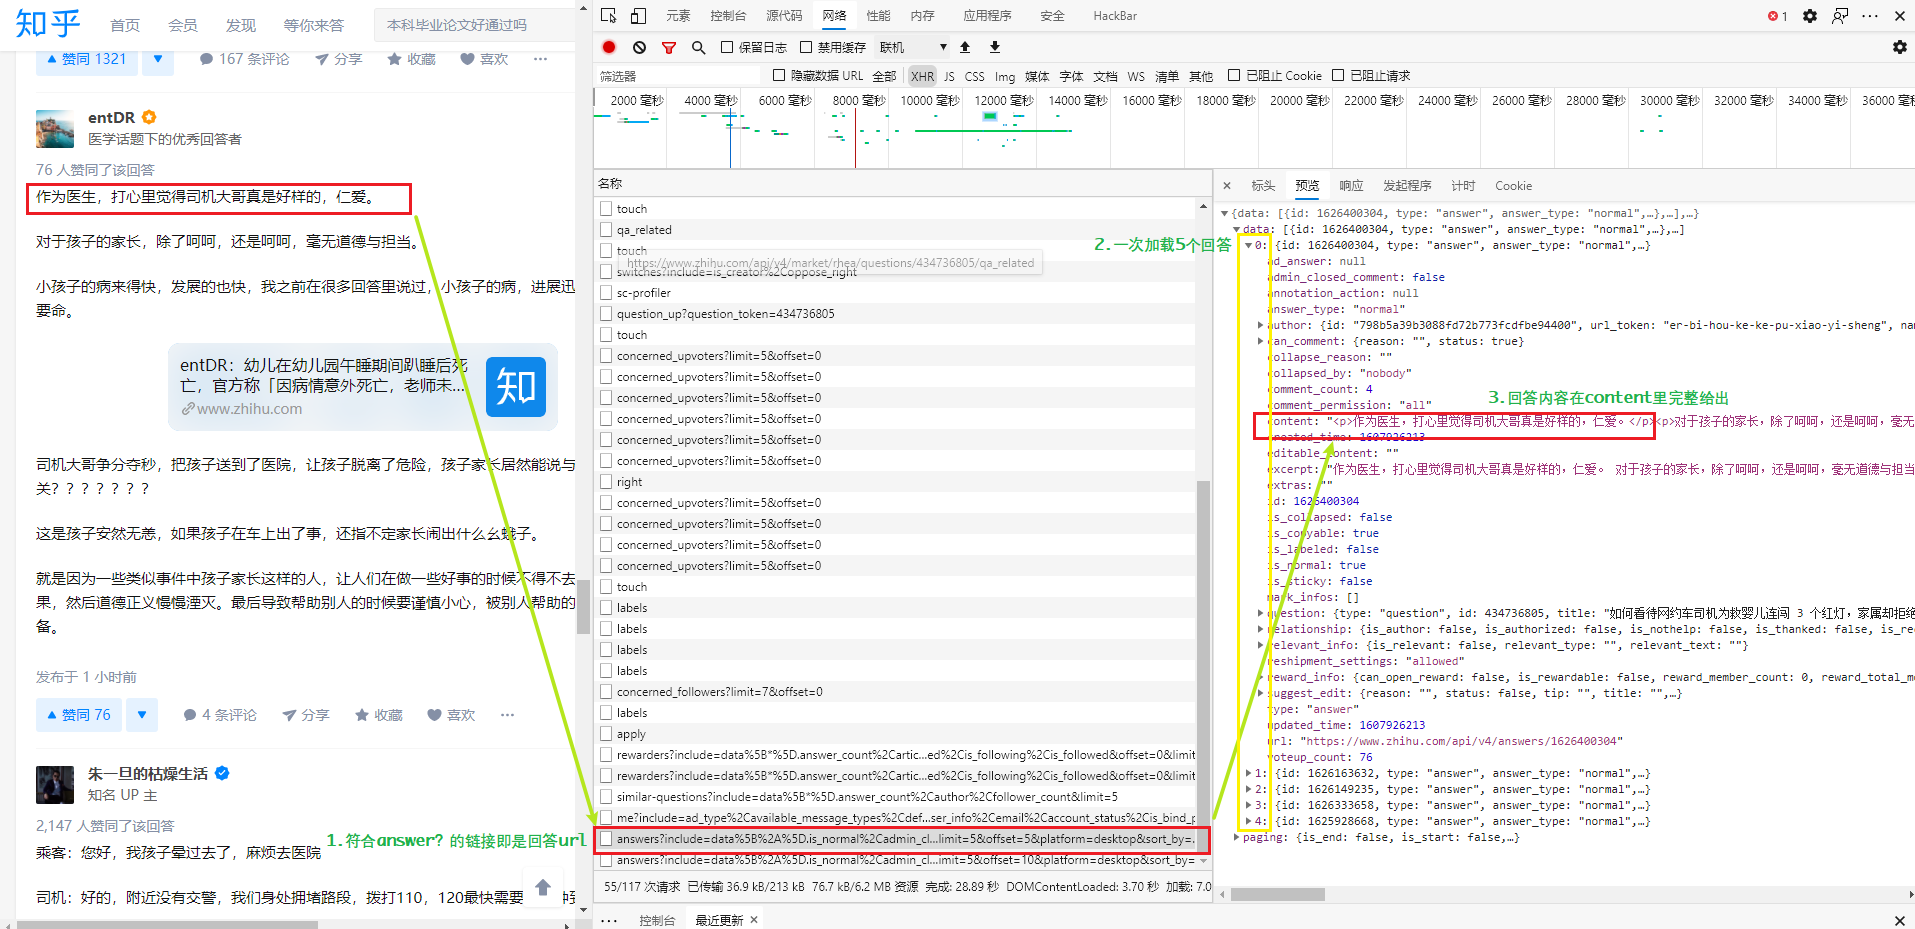Expand item 1 id 1626163632
Screen dimensions: 1915x929
(1248, 773)
